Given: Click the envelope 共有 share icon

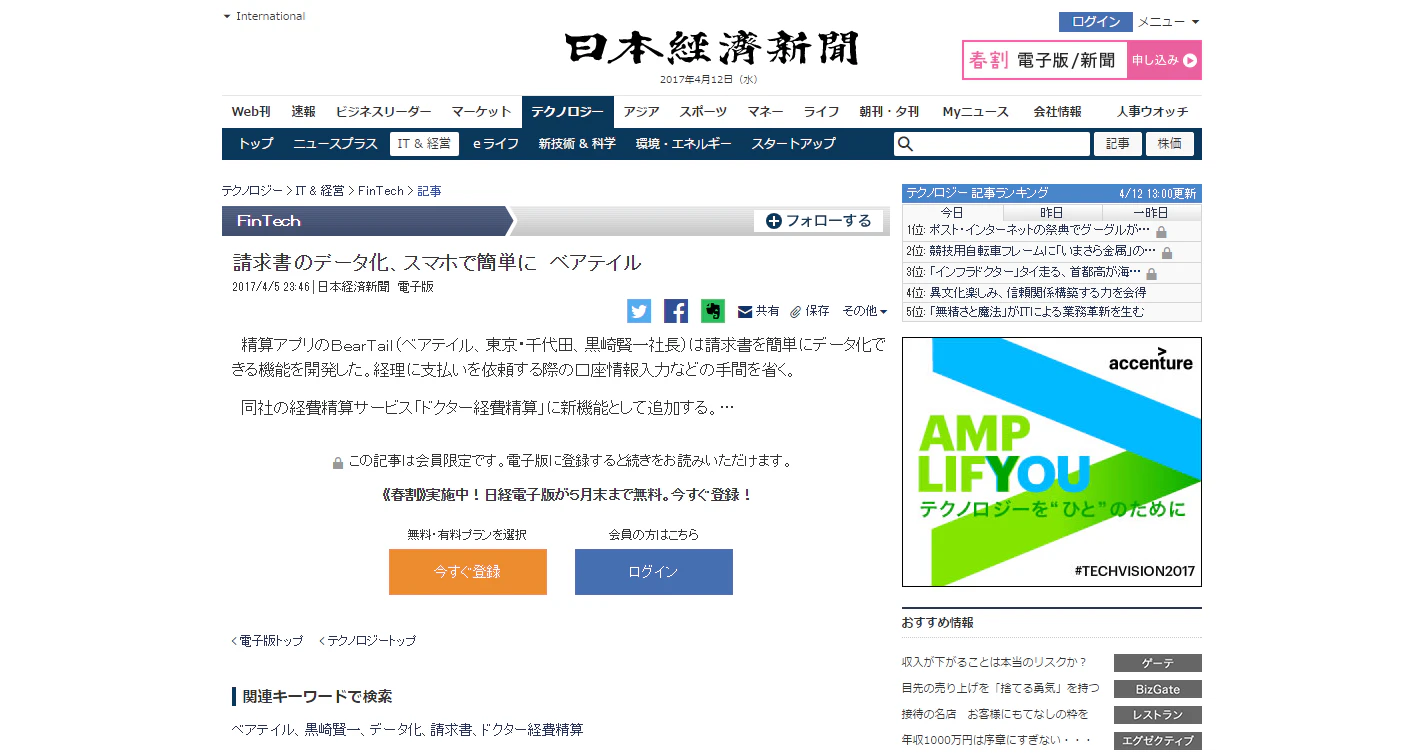Looking at the screenshot, I should pyautogui.click(x=745, y=312).
